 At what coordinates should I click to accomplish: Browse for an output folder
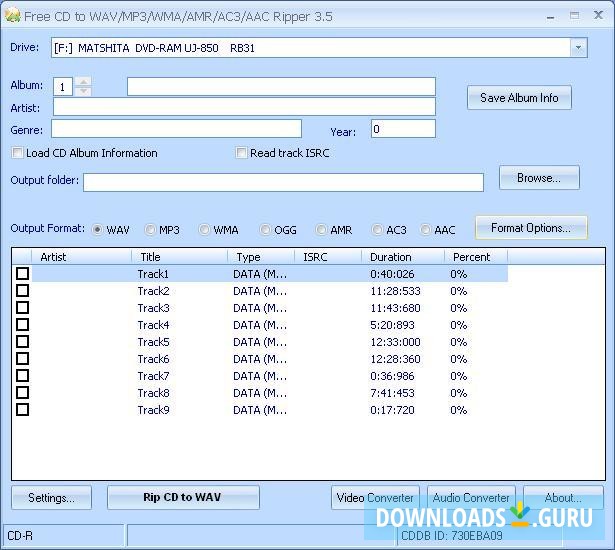[x=539, y=178]
